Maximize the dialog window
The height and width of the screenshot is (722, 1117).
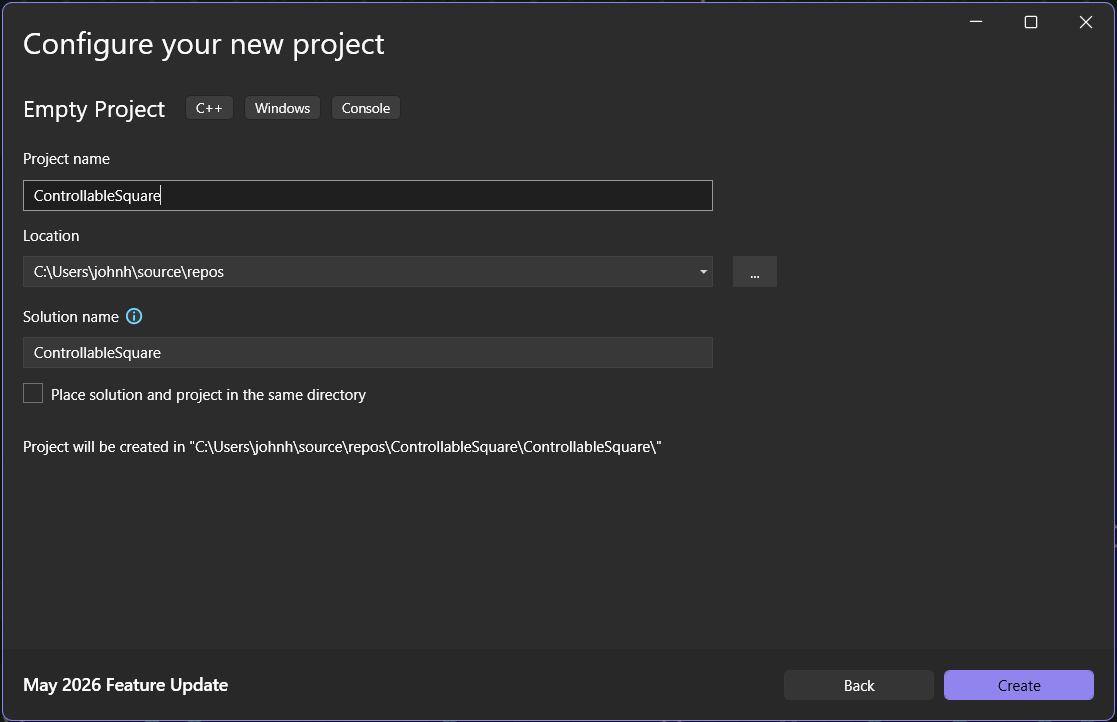[1031, 22]
